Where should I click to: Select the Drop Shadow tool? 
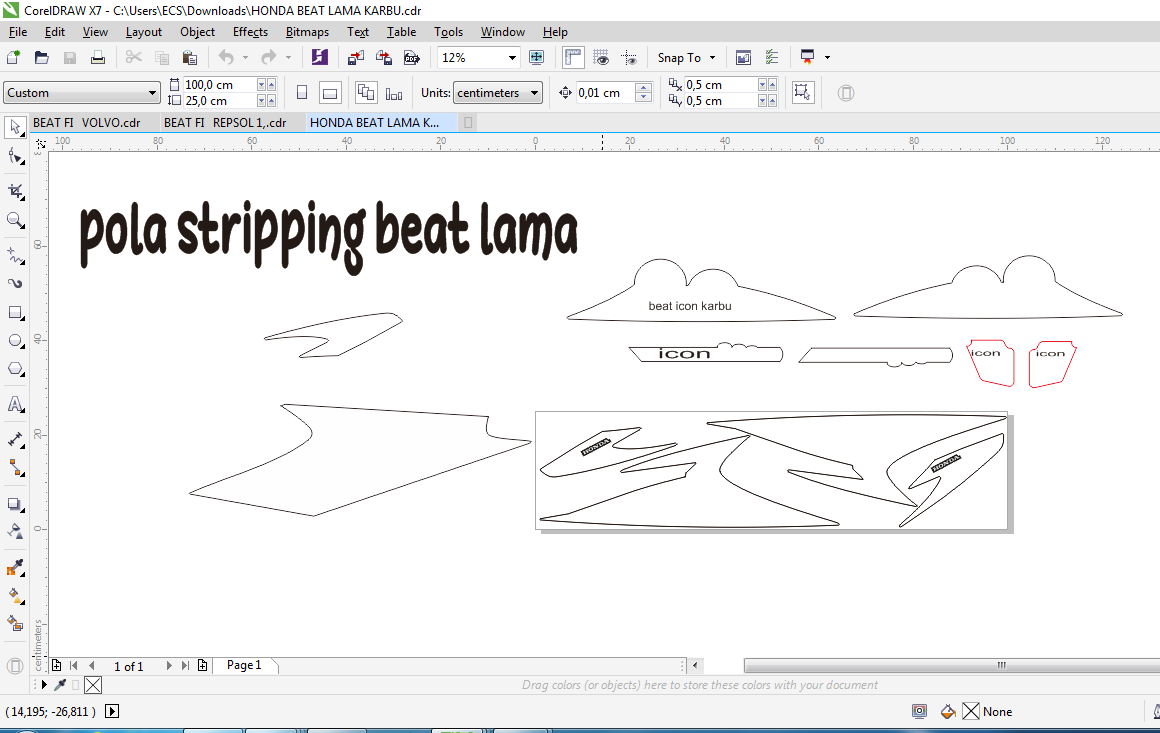click(x=15, y=504)
